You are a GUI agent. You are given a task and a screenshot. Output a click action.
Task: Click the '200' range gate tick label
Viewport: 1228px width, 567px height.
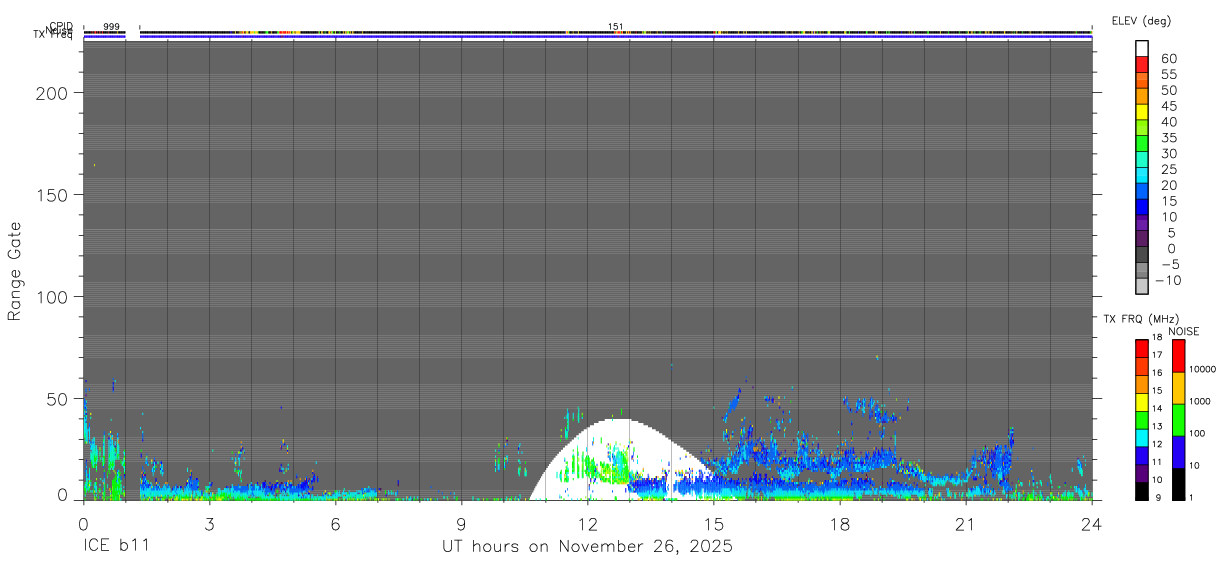coord(53,92)
